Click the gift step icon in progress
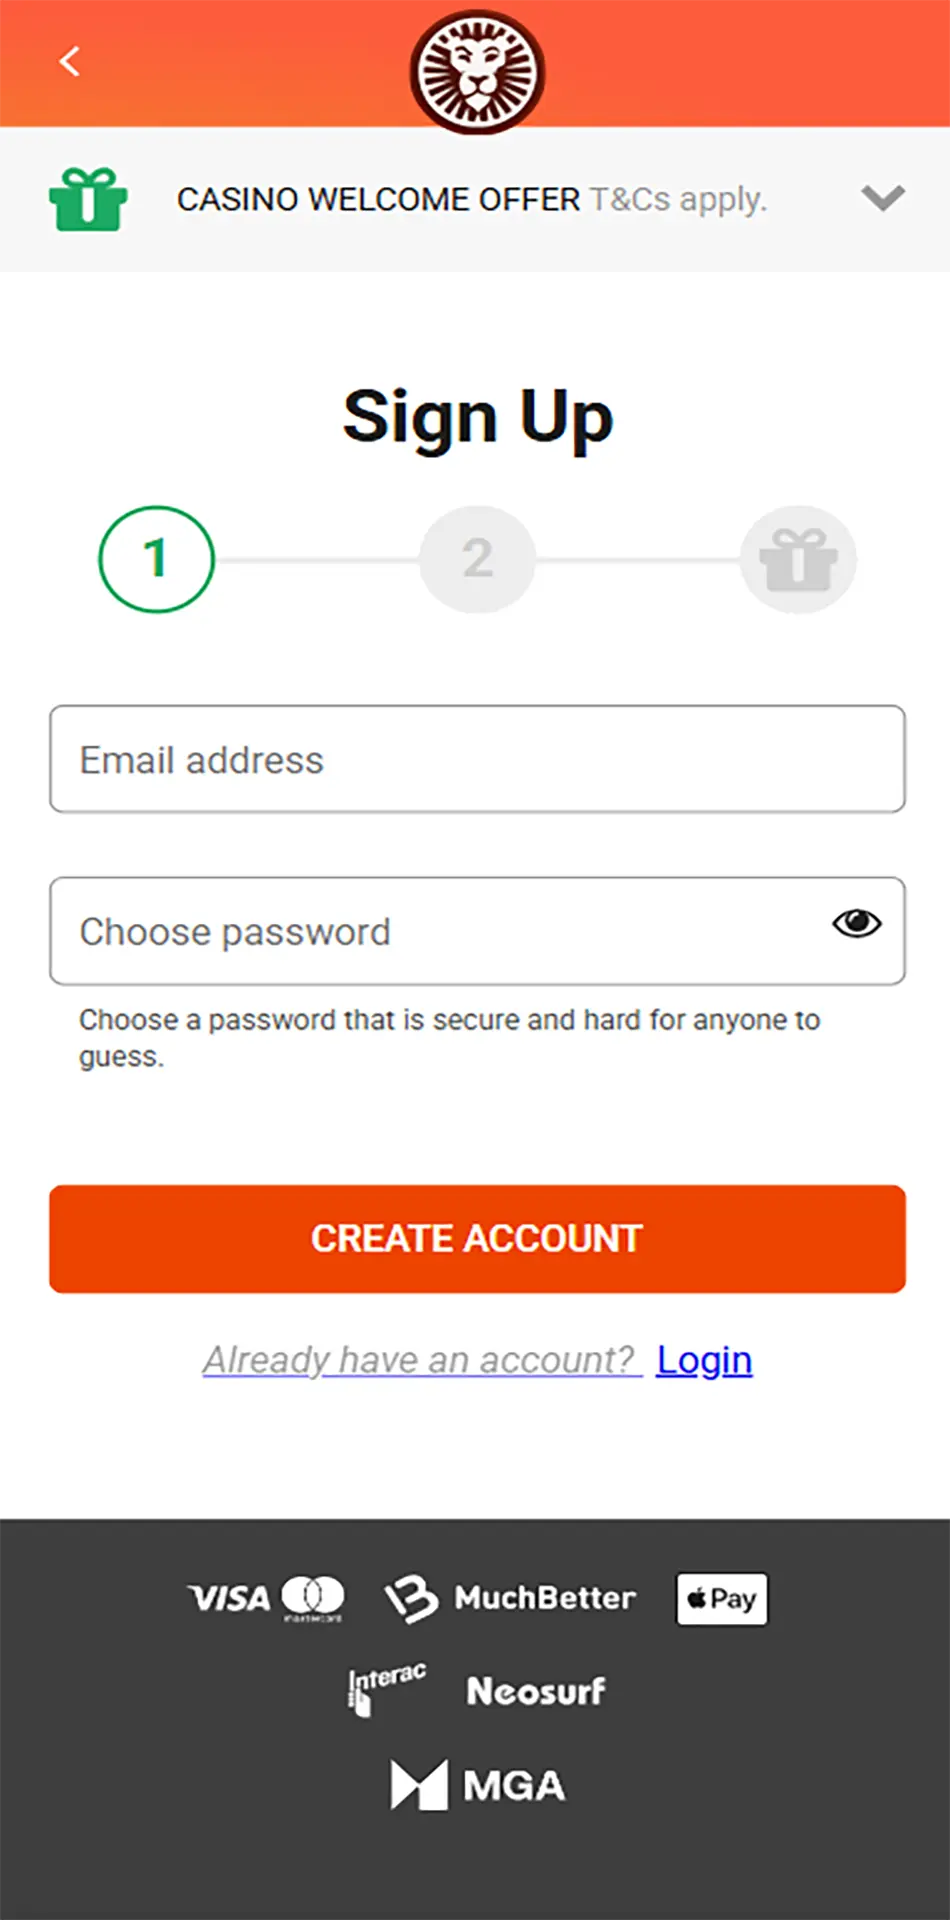The width and height of the screenshot is (950, 1920). 797,559
